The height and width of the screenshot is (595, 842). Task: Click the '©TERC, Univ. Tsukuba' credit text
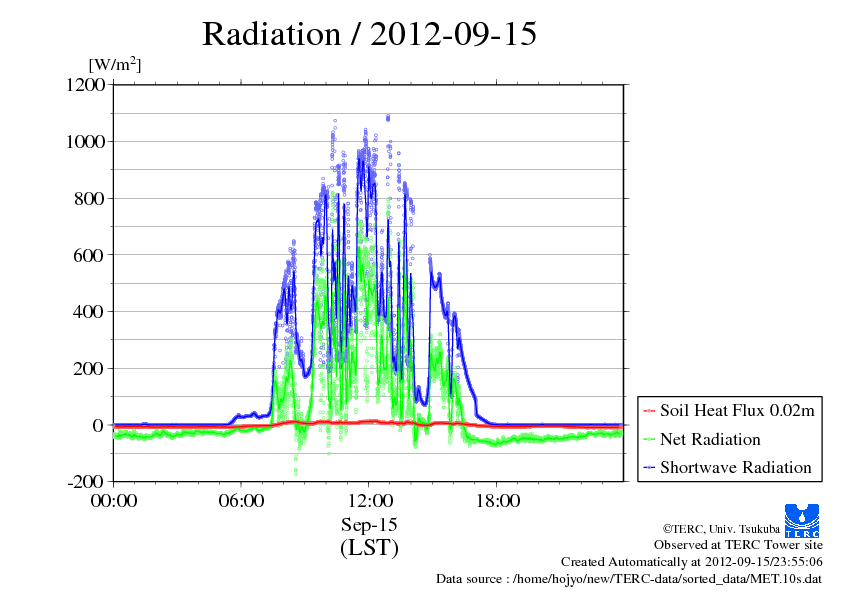click(721, 529)
